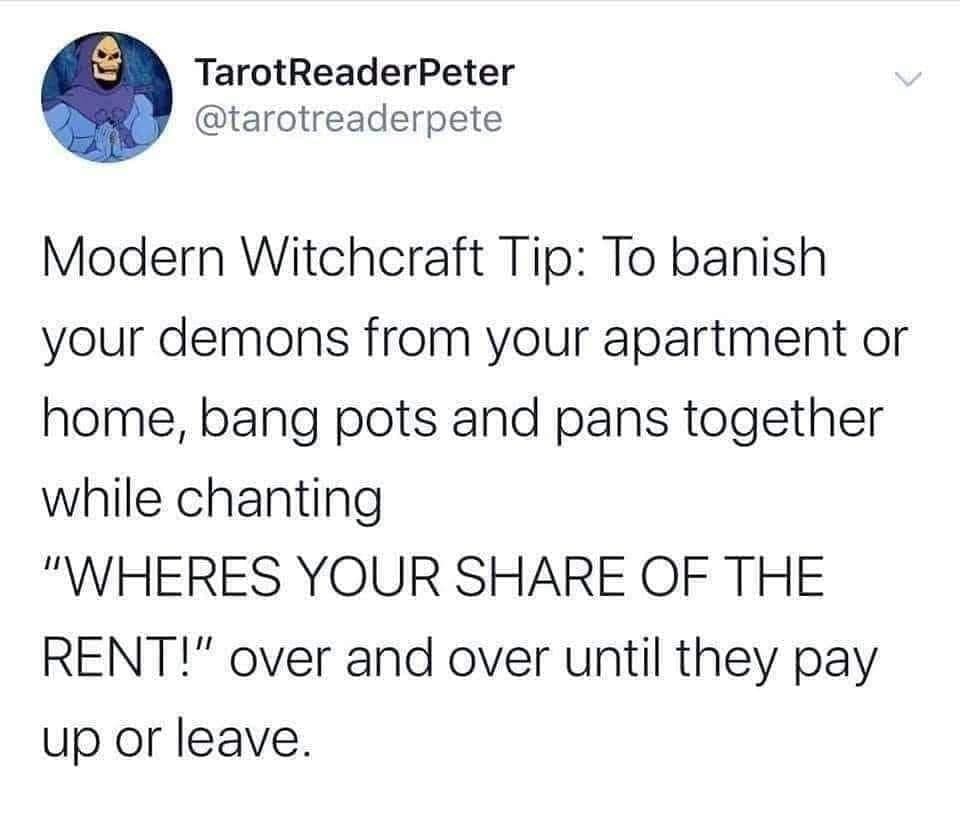Click the "while chanting" line
960x816 pixels.
pos(212,500)
